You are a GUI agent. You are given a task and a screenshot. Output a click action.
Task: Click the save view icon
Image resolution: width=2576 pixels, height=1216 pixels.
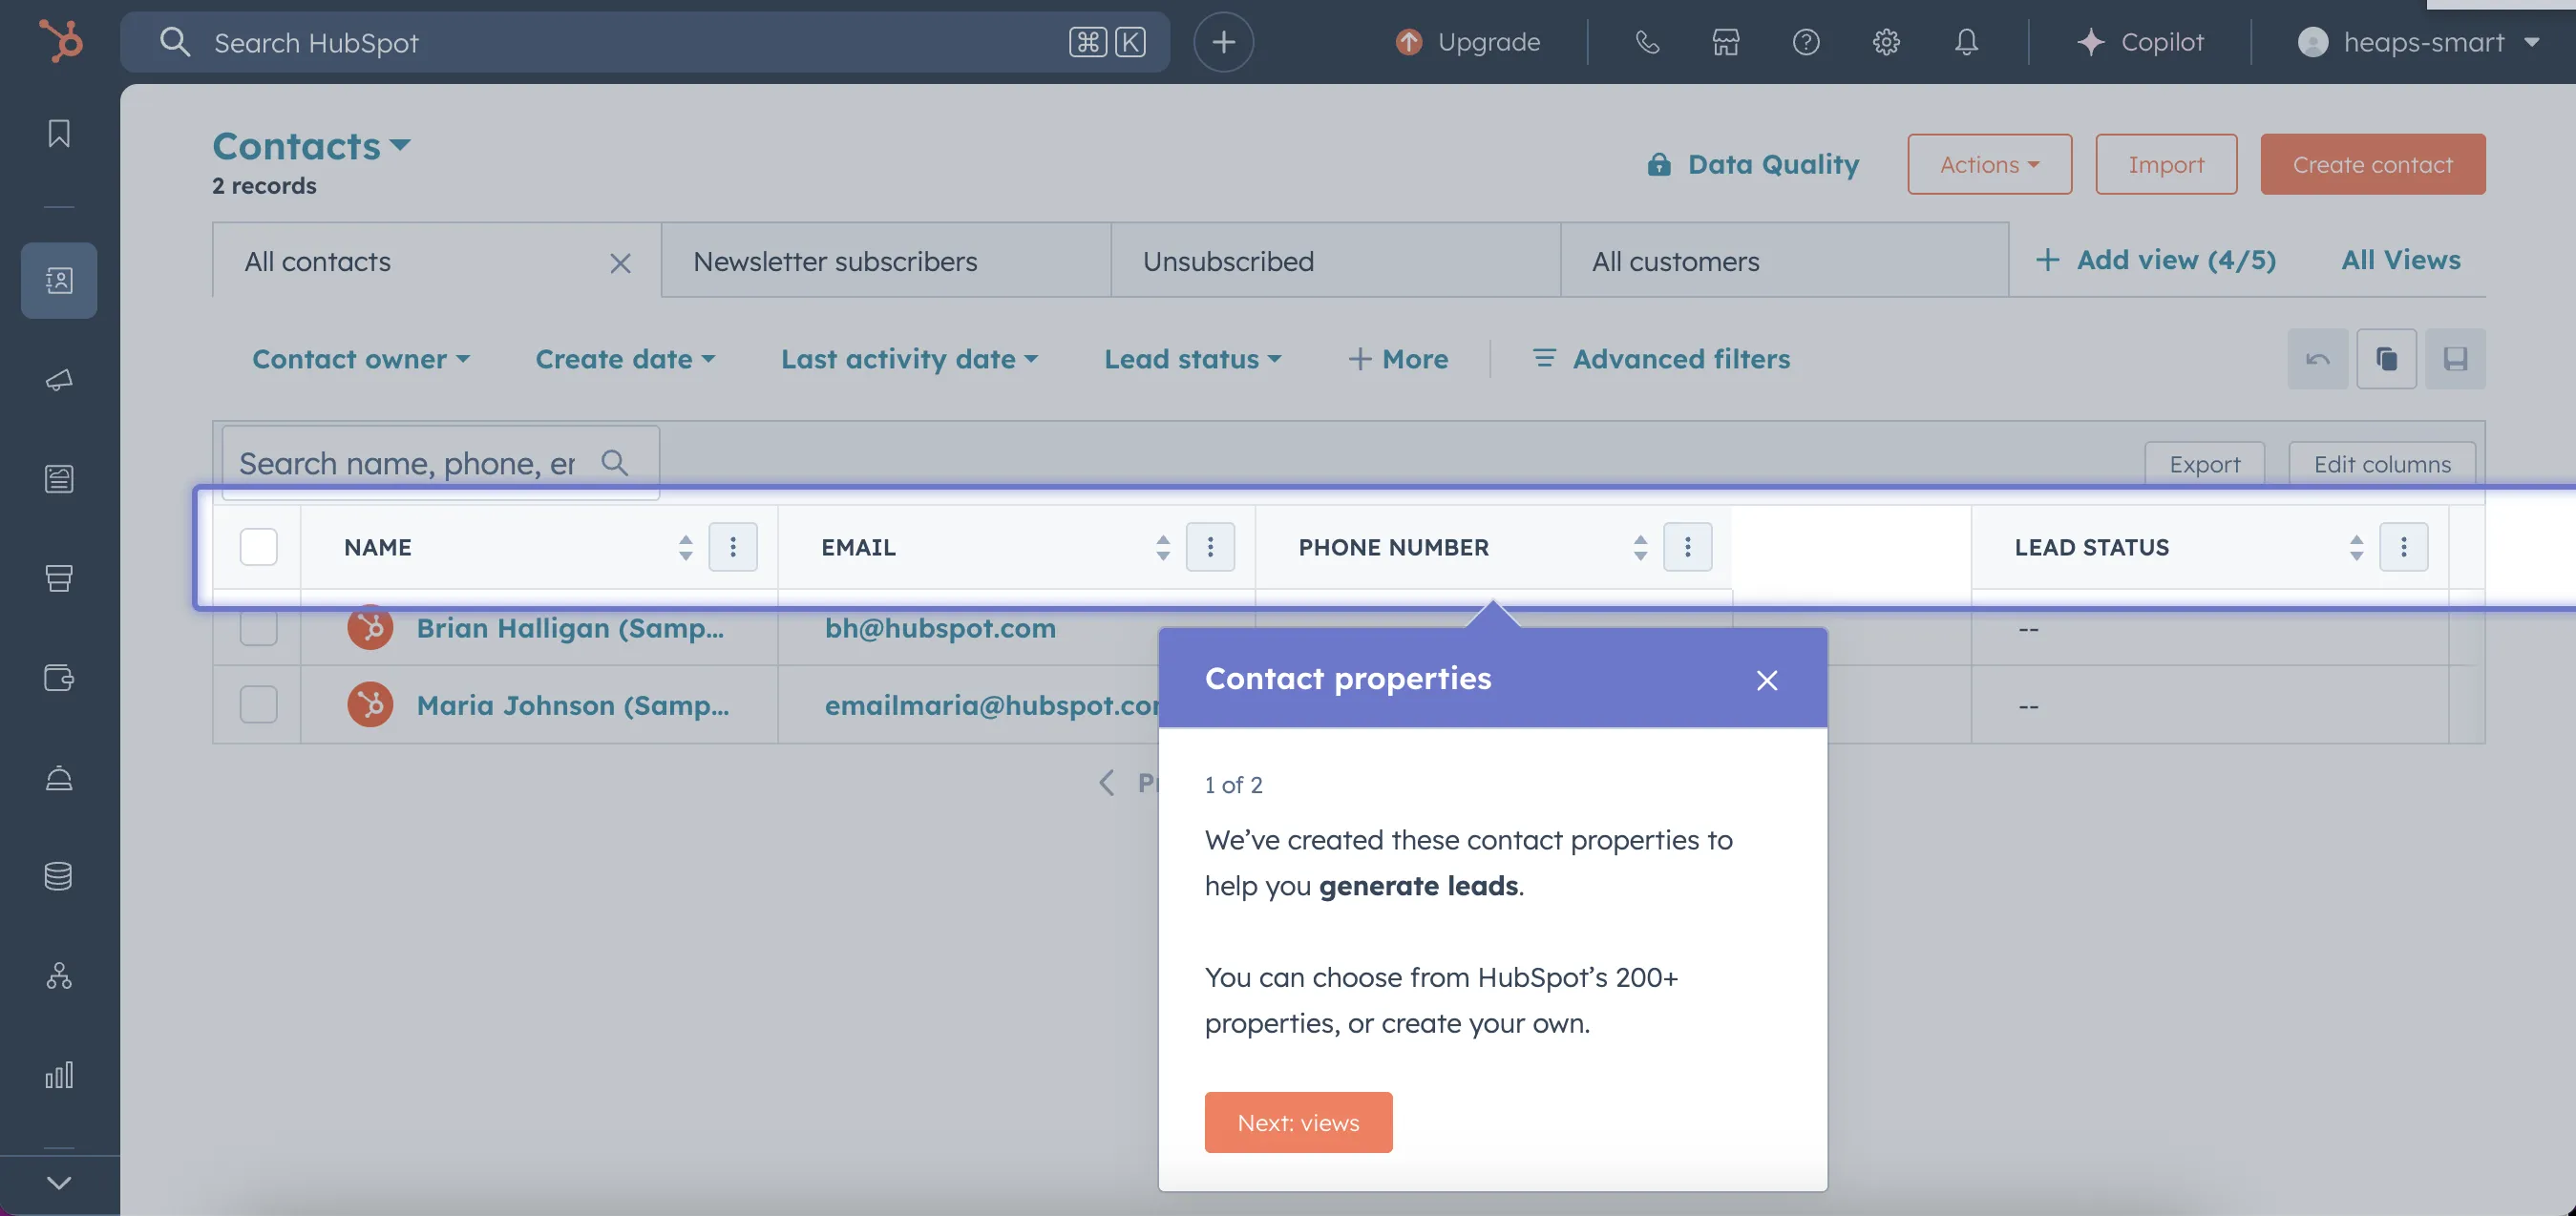coord(2455,359)
